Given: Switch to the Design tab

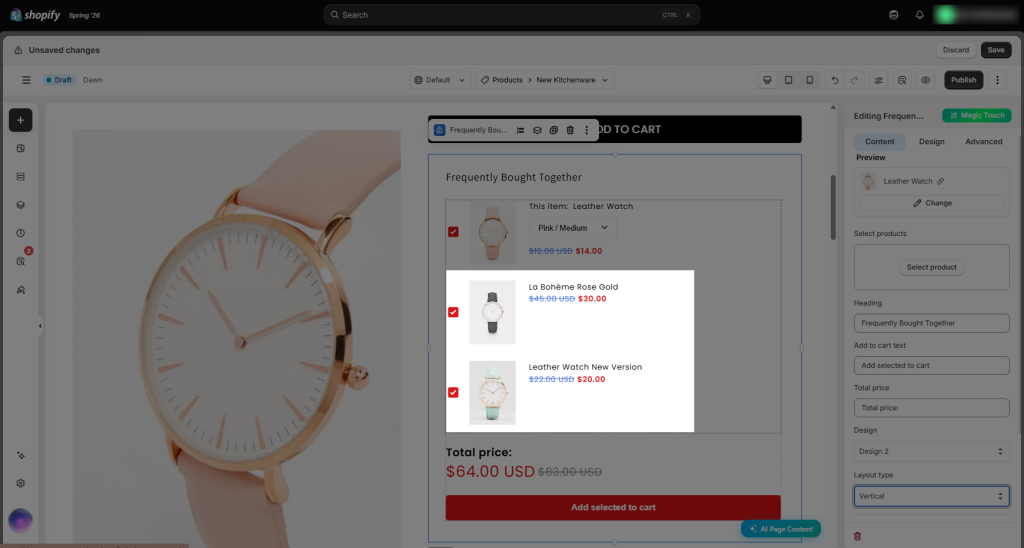Looking at the screenshot, I should click(931, 142).
